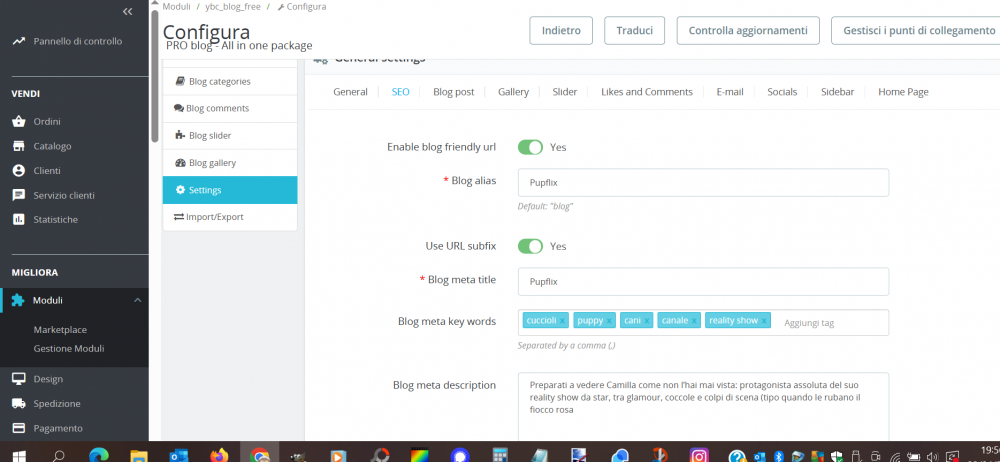Screen dimensions: 1000x462
Task: Click the Moduli puzzle icon
Action: 18,301
